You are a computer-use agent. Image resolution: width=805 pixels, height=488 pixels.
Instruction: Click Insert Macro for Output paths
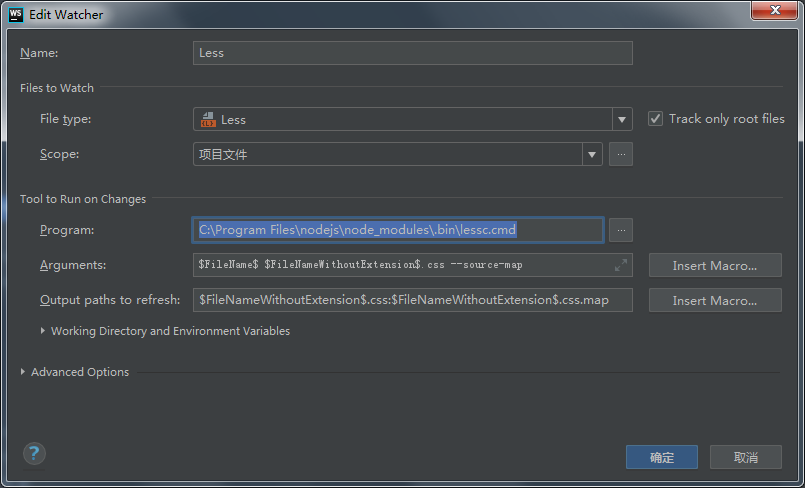click(714, 300)
